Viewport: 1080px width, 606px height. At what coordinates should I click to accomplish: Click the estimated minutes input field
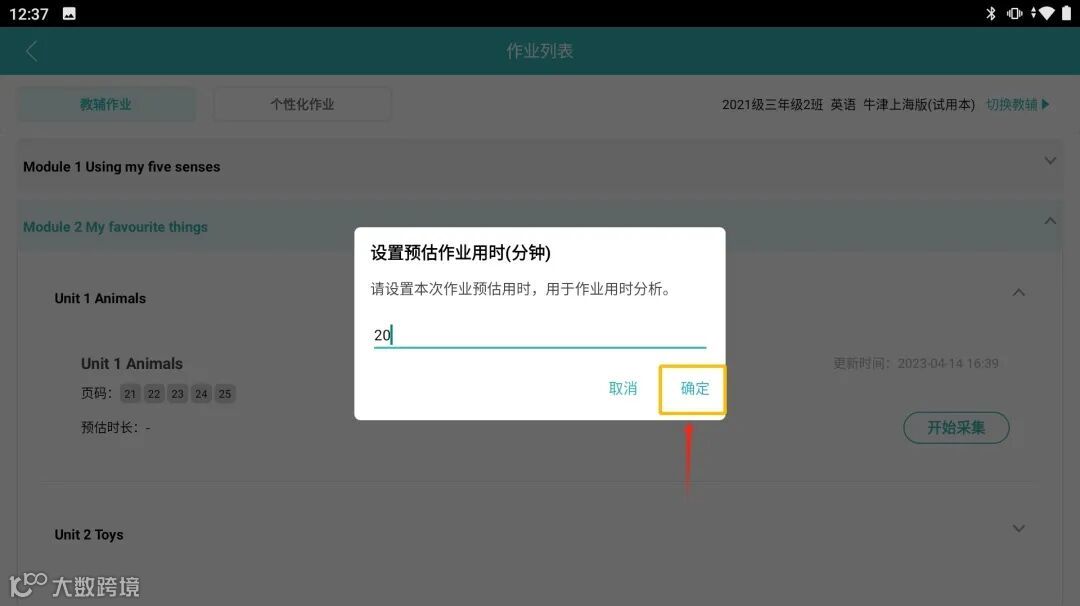(539, 335)
